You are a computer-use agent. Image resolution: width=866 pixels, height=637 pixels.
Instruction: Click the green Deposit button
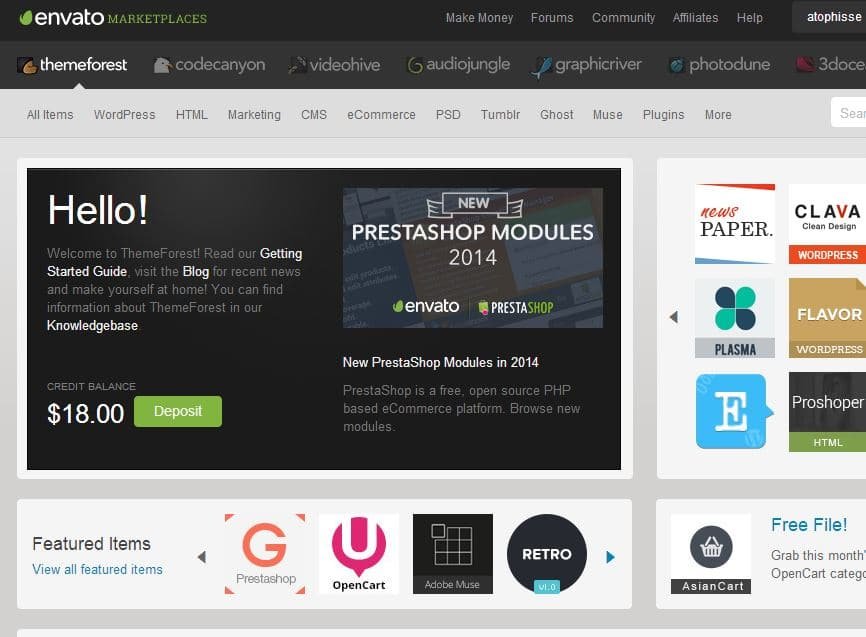178,411
